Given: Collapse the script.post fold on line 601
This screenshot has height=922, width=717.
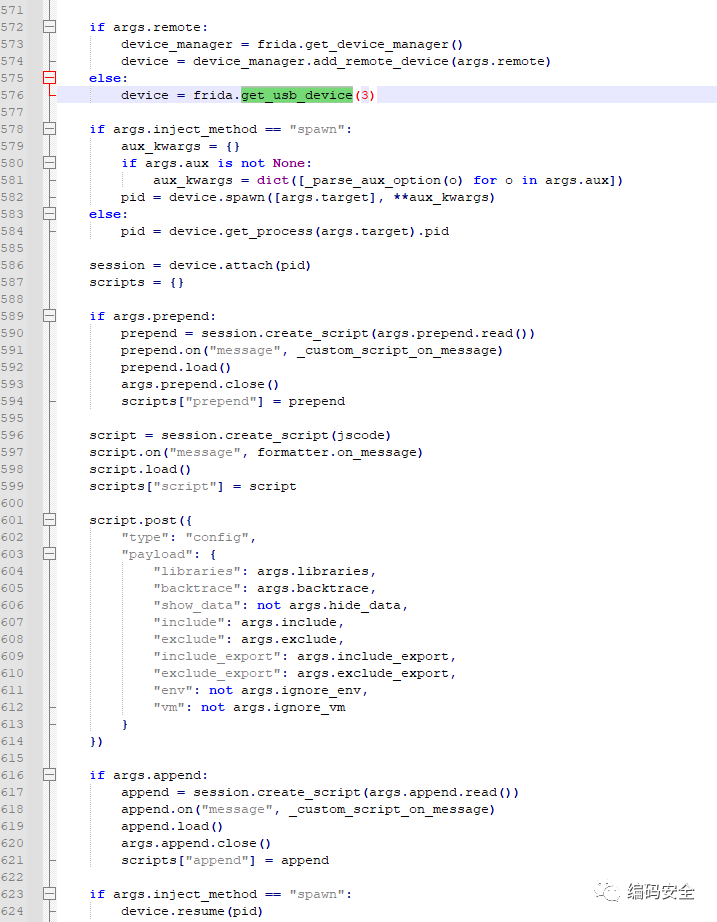Looking at the screenshot, I should tap(50, 520).
